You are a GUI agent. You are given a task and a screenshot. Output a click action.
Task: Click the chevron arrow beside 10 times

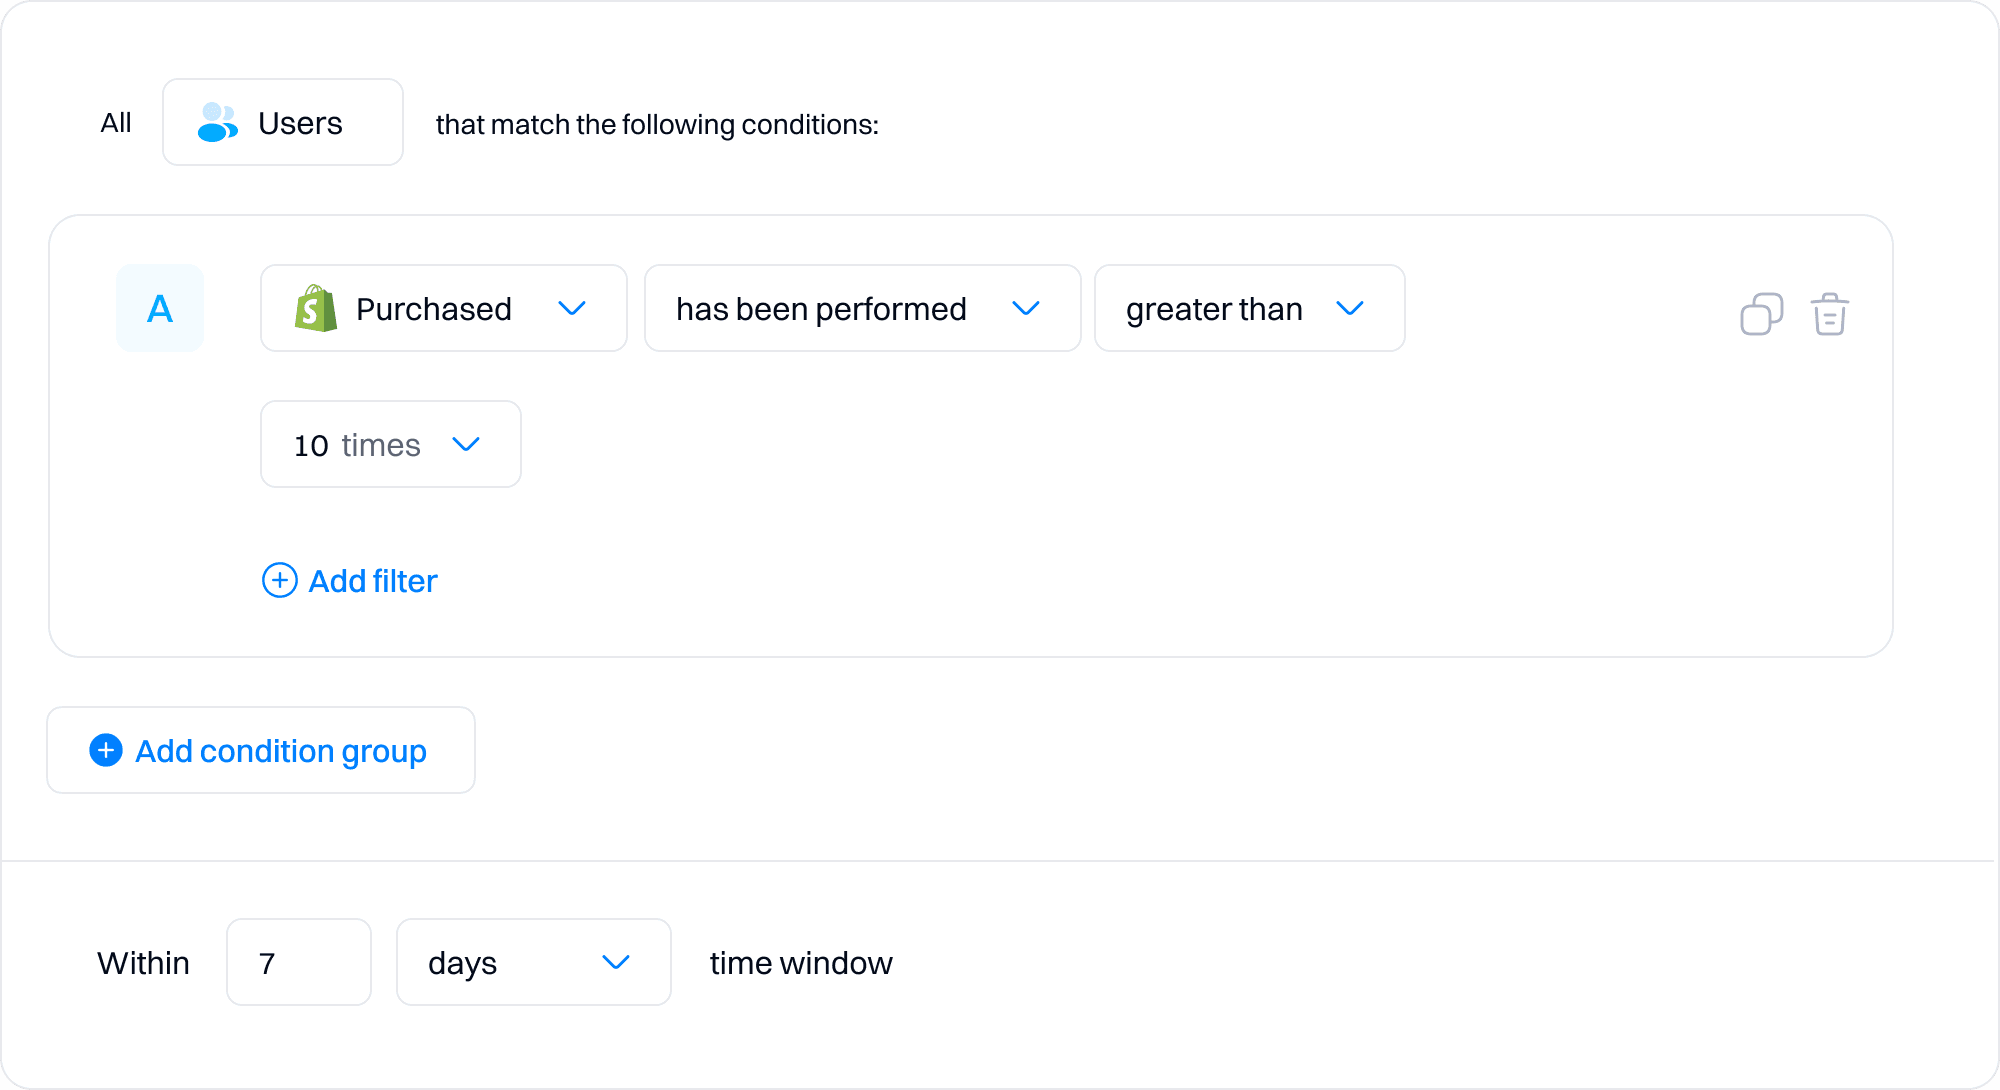[x=466, y=444]
